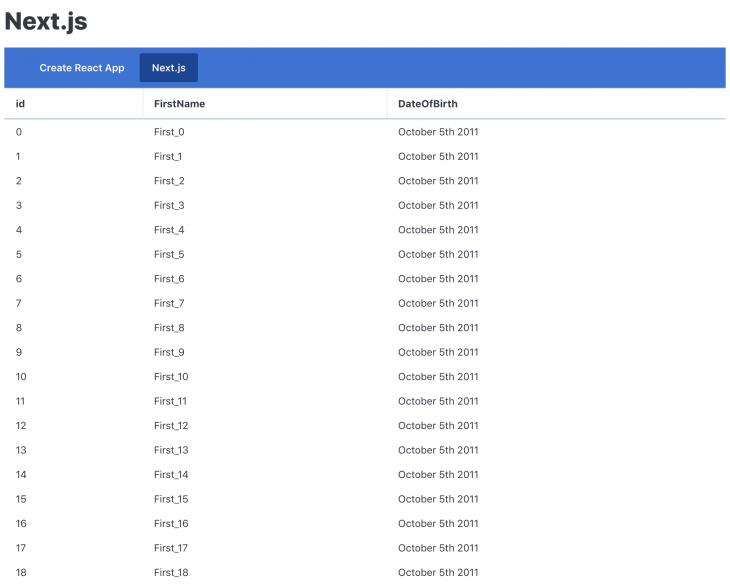Select the Next.js tab in the blue navbar
Image resolution: width=730 pixels, height=586 pixels.
point(168,68)
